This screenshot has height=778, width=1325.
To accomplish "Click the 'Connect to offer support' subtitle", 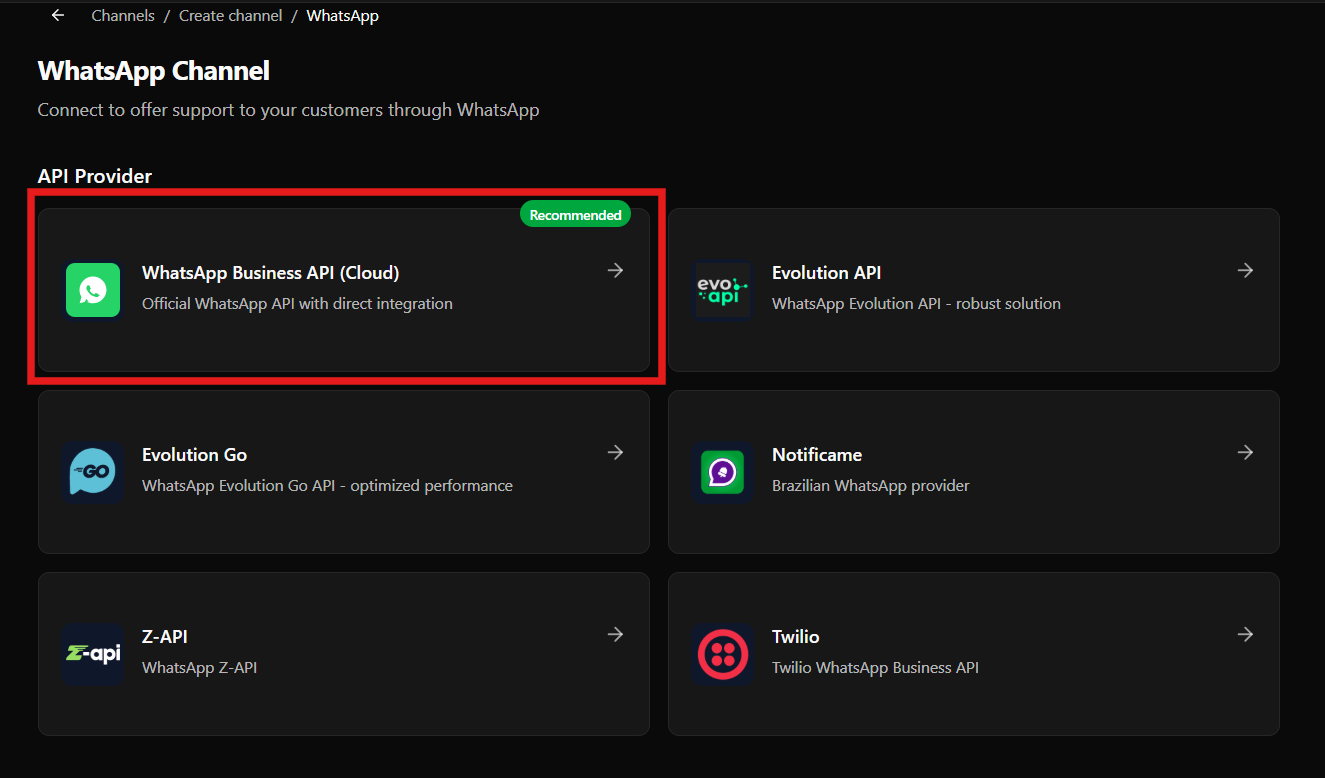I will pos(288,110).
